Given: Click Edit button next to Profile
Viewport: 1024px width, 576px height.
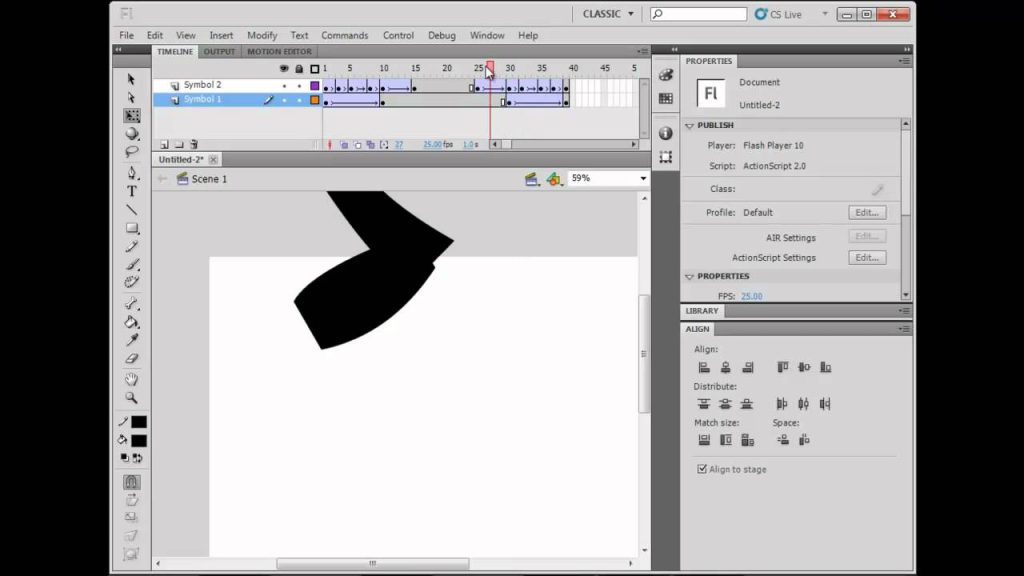Looking at the screenshot, I should tap(867, 213).
